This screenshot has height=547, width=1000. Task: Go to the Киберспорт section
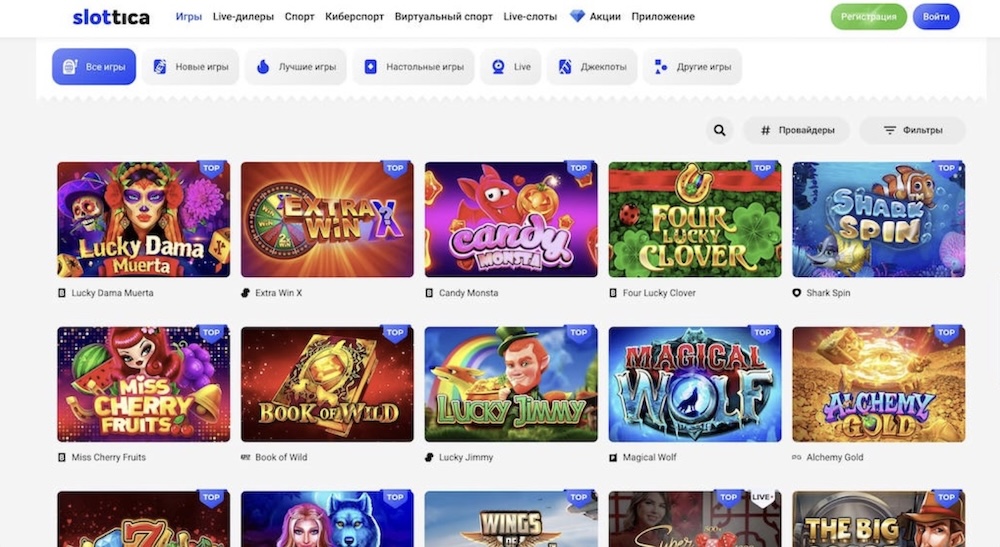coord(355,17)
